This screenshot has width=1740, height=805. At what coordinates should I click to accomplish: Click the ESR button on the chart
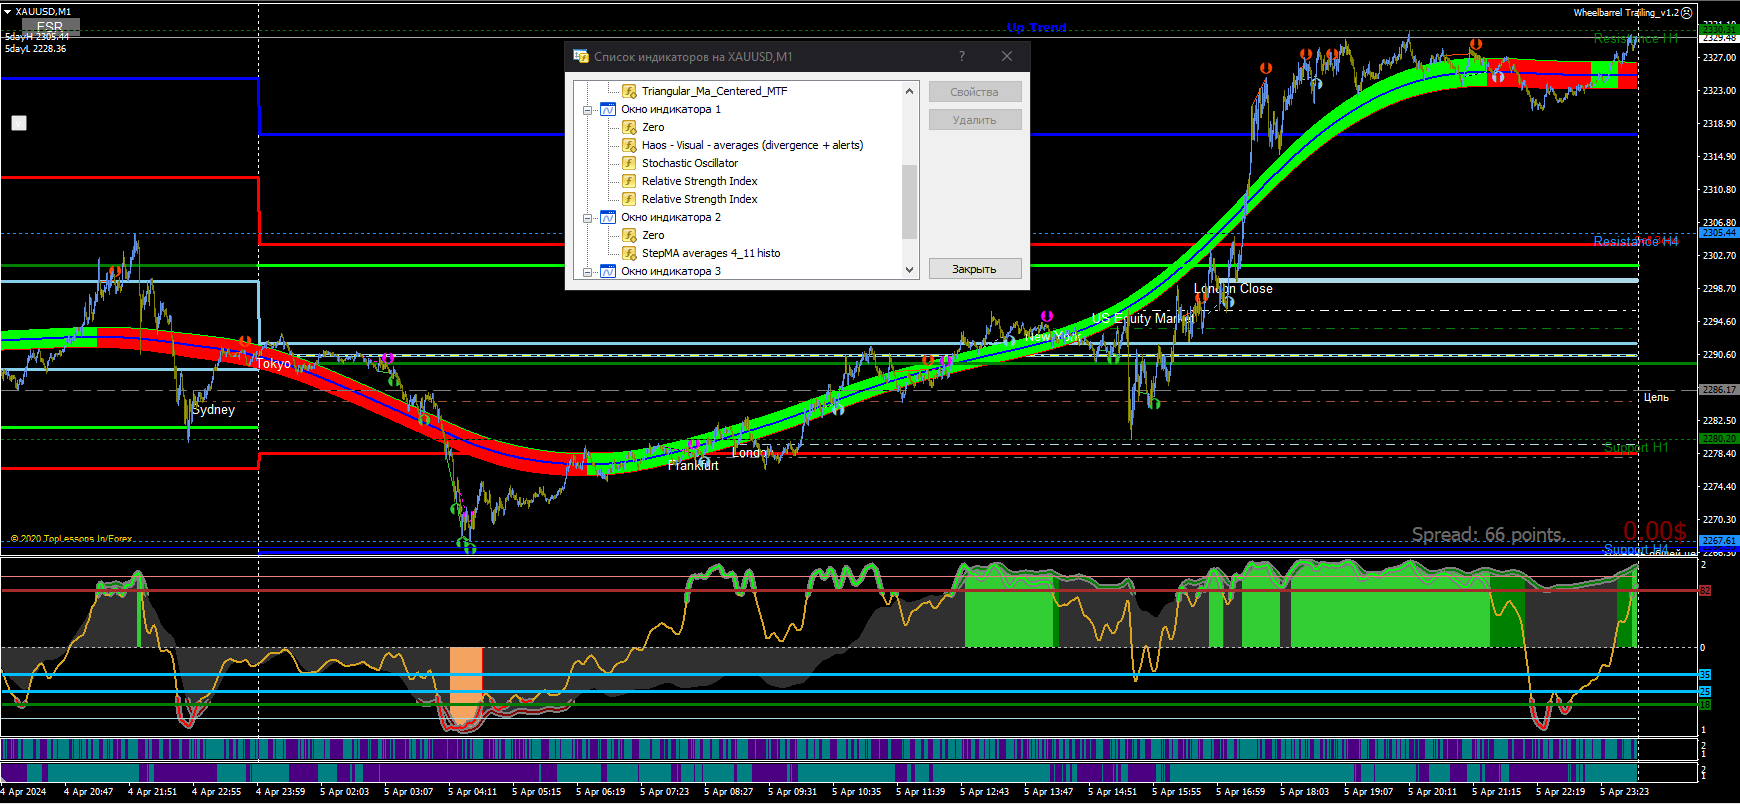[50, 26]
